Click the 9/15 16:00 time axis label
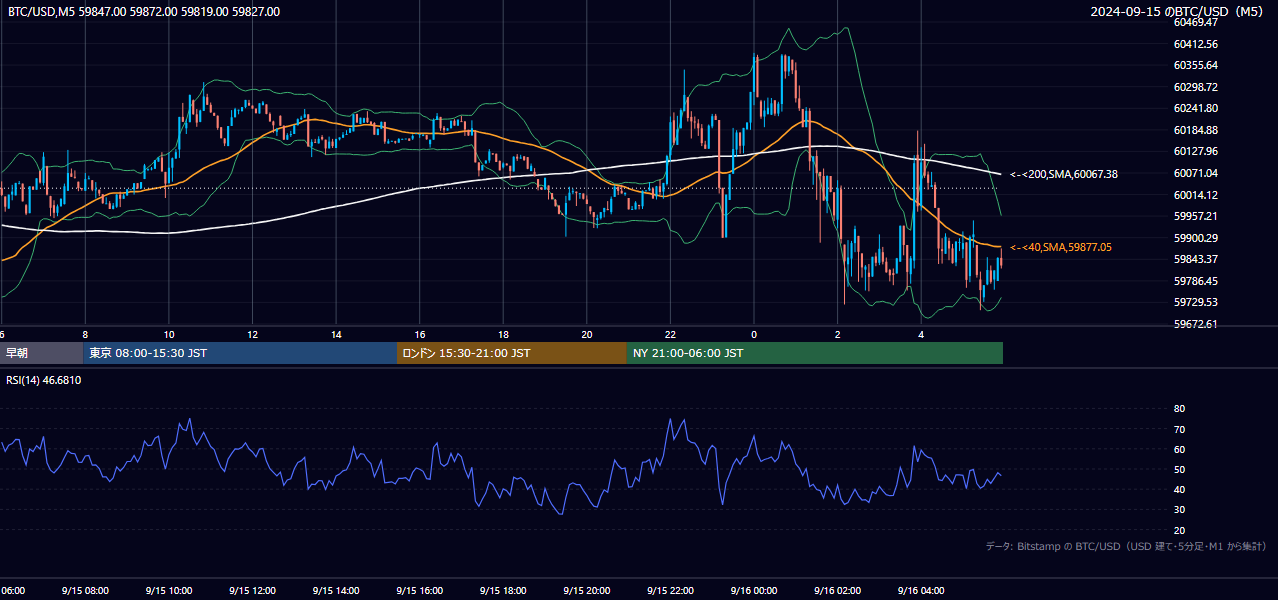Screen dimensions: 1278x600 coord(419,591)
